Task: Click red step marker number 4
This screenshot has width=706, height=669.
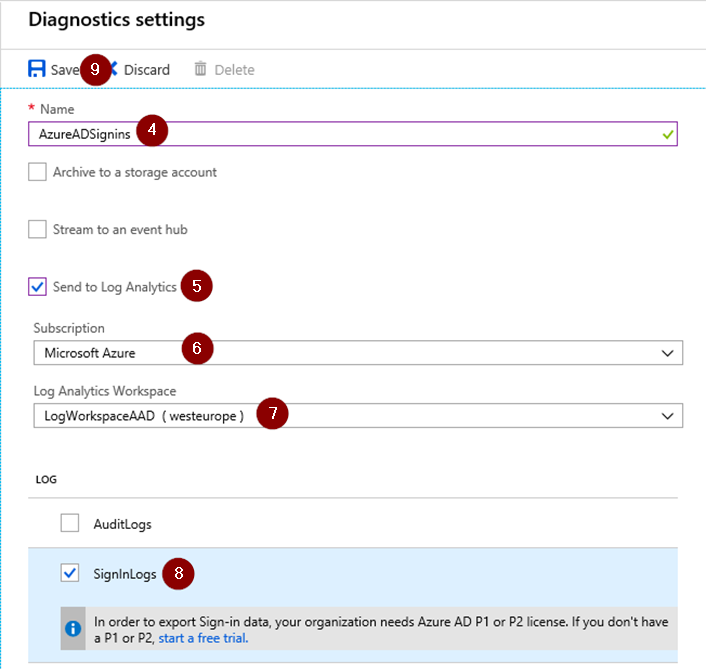Action: point(152,130)
